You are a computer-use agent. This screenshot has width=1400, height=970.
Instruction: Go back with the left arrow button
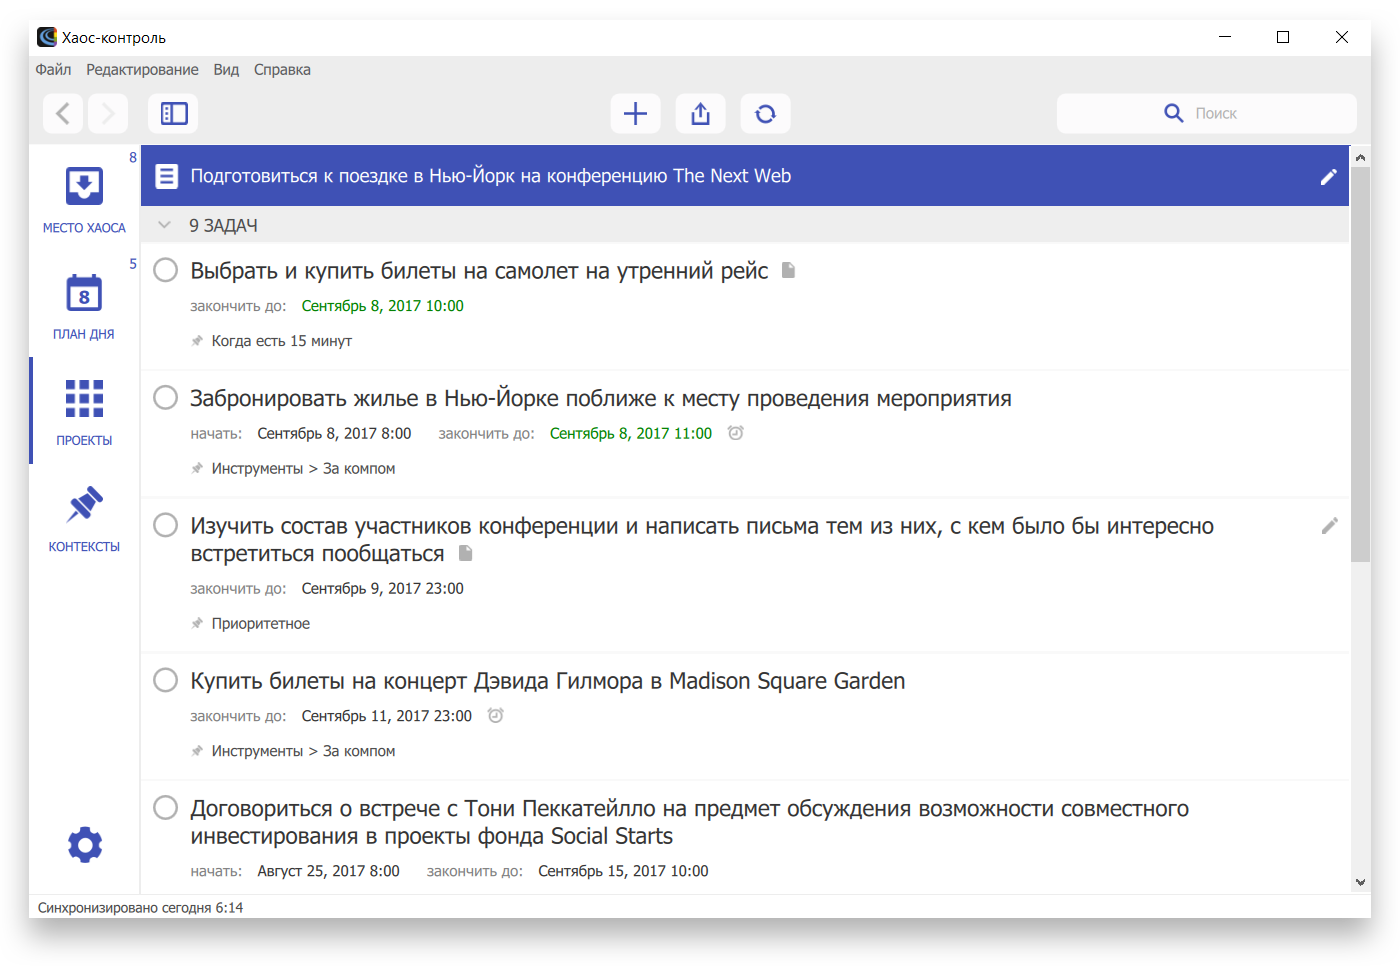pyautogui.click(x=63, y=113)
